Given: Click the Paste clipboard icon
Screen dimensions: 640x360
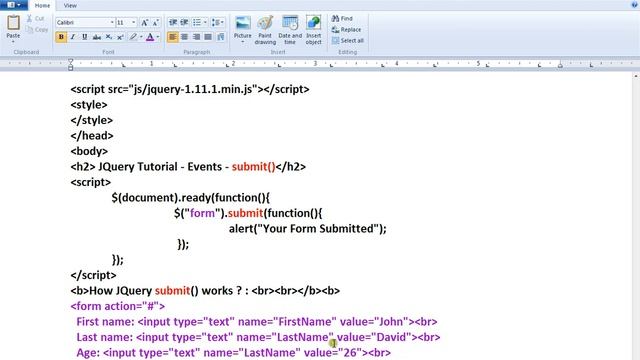Looking at the screenshot, I should pyautogui.click(x=13, y=23).
